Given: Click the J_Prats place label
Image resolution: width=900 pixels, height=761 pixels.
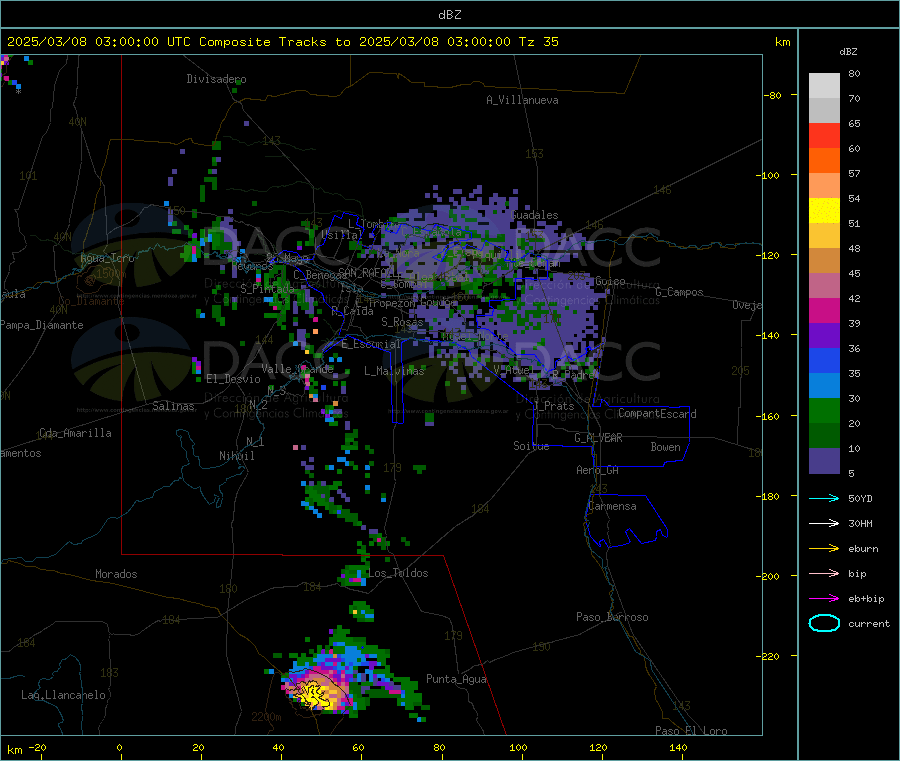Looking at the screenshot, I should pyautogui.click(x=553, y=406).
